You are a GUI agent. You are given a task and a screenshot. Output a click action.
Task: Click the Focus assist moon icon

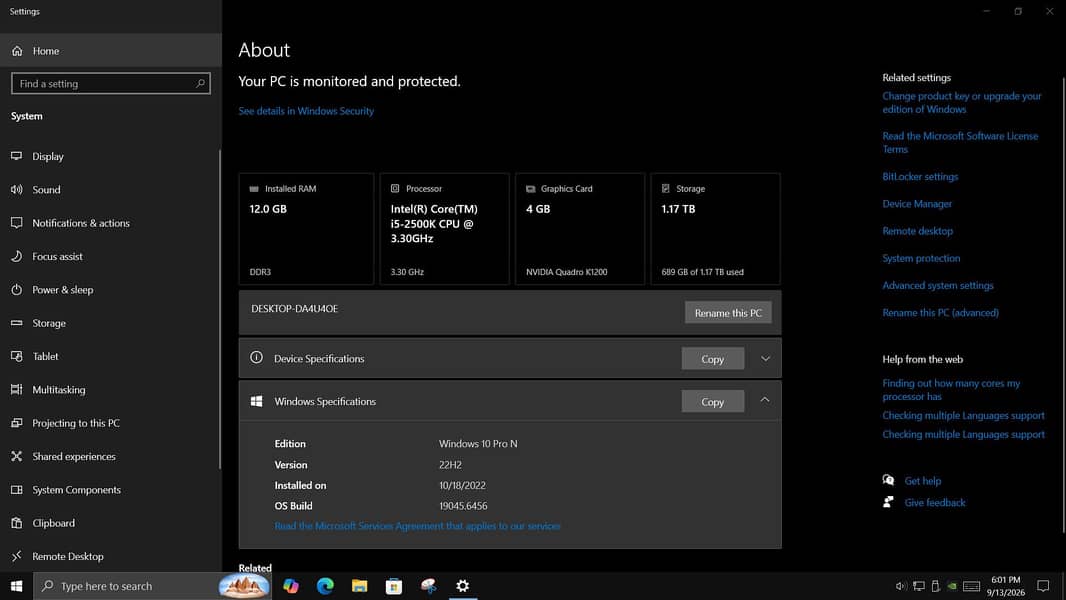click(x=16, y=256)
